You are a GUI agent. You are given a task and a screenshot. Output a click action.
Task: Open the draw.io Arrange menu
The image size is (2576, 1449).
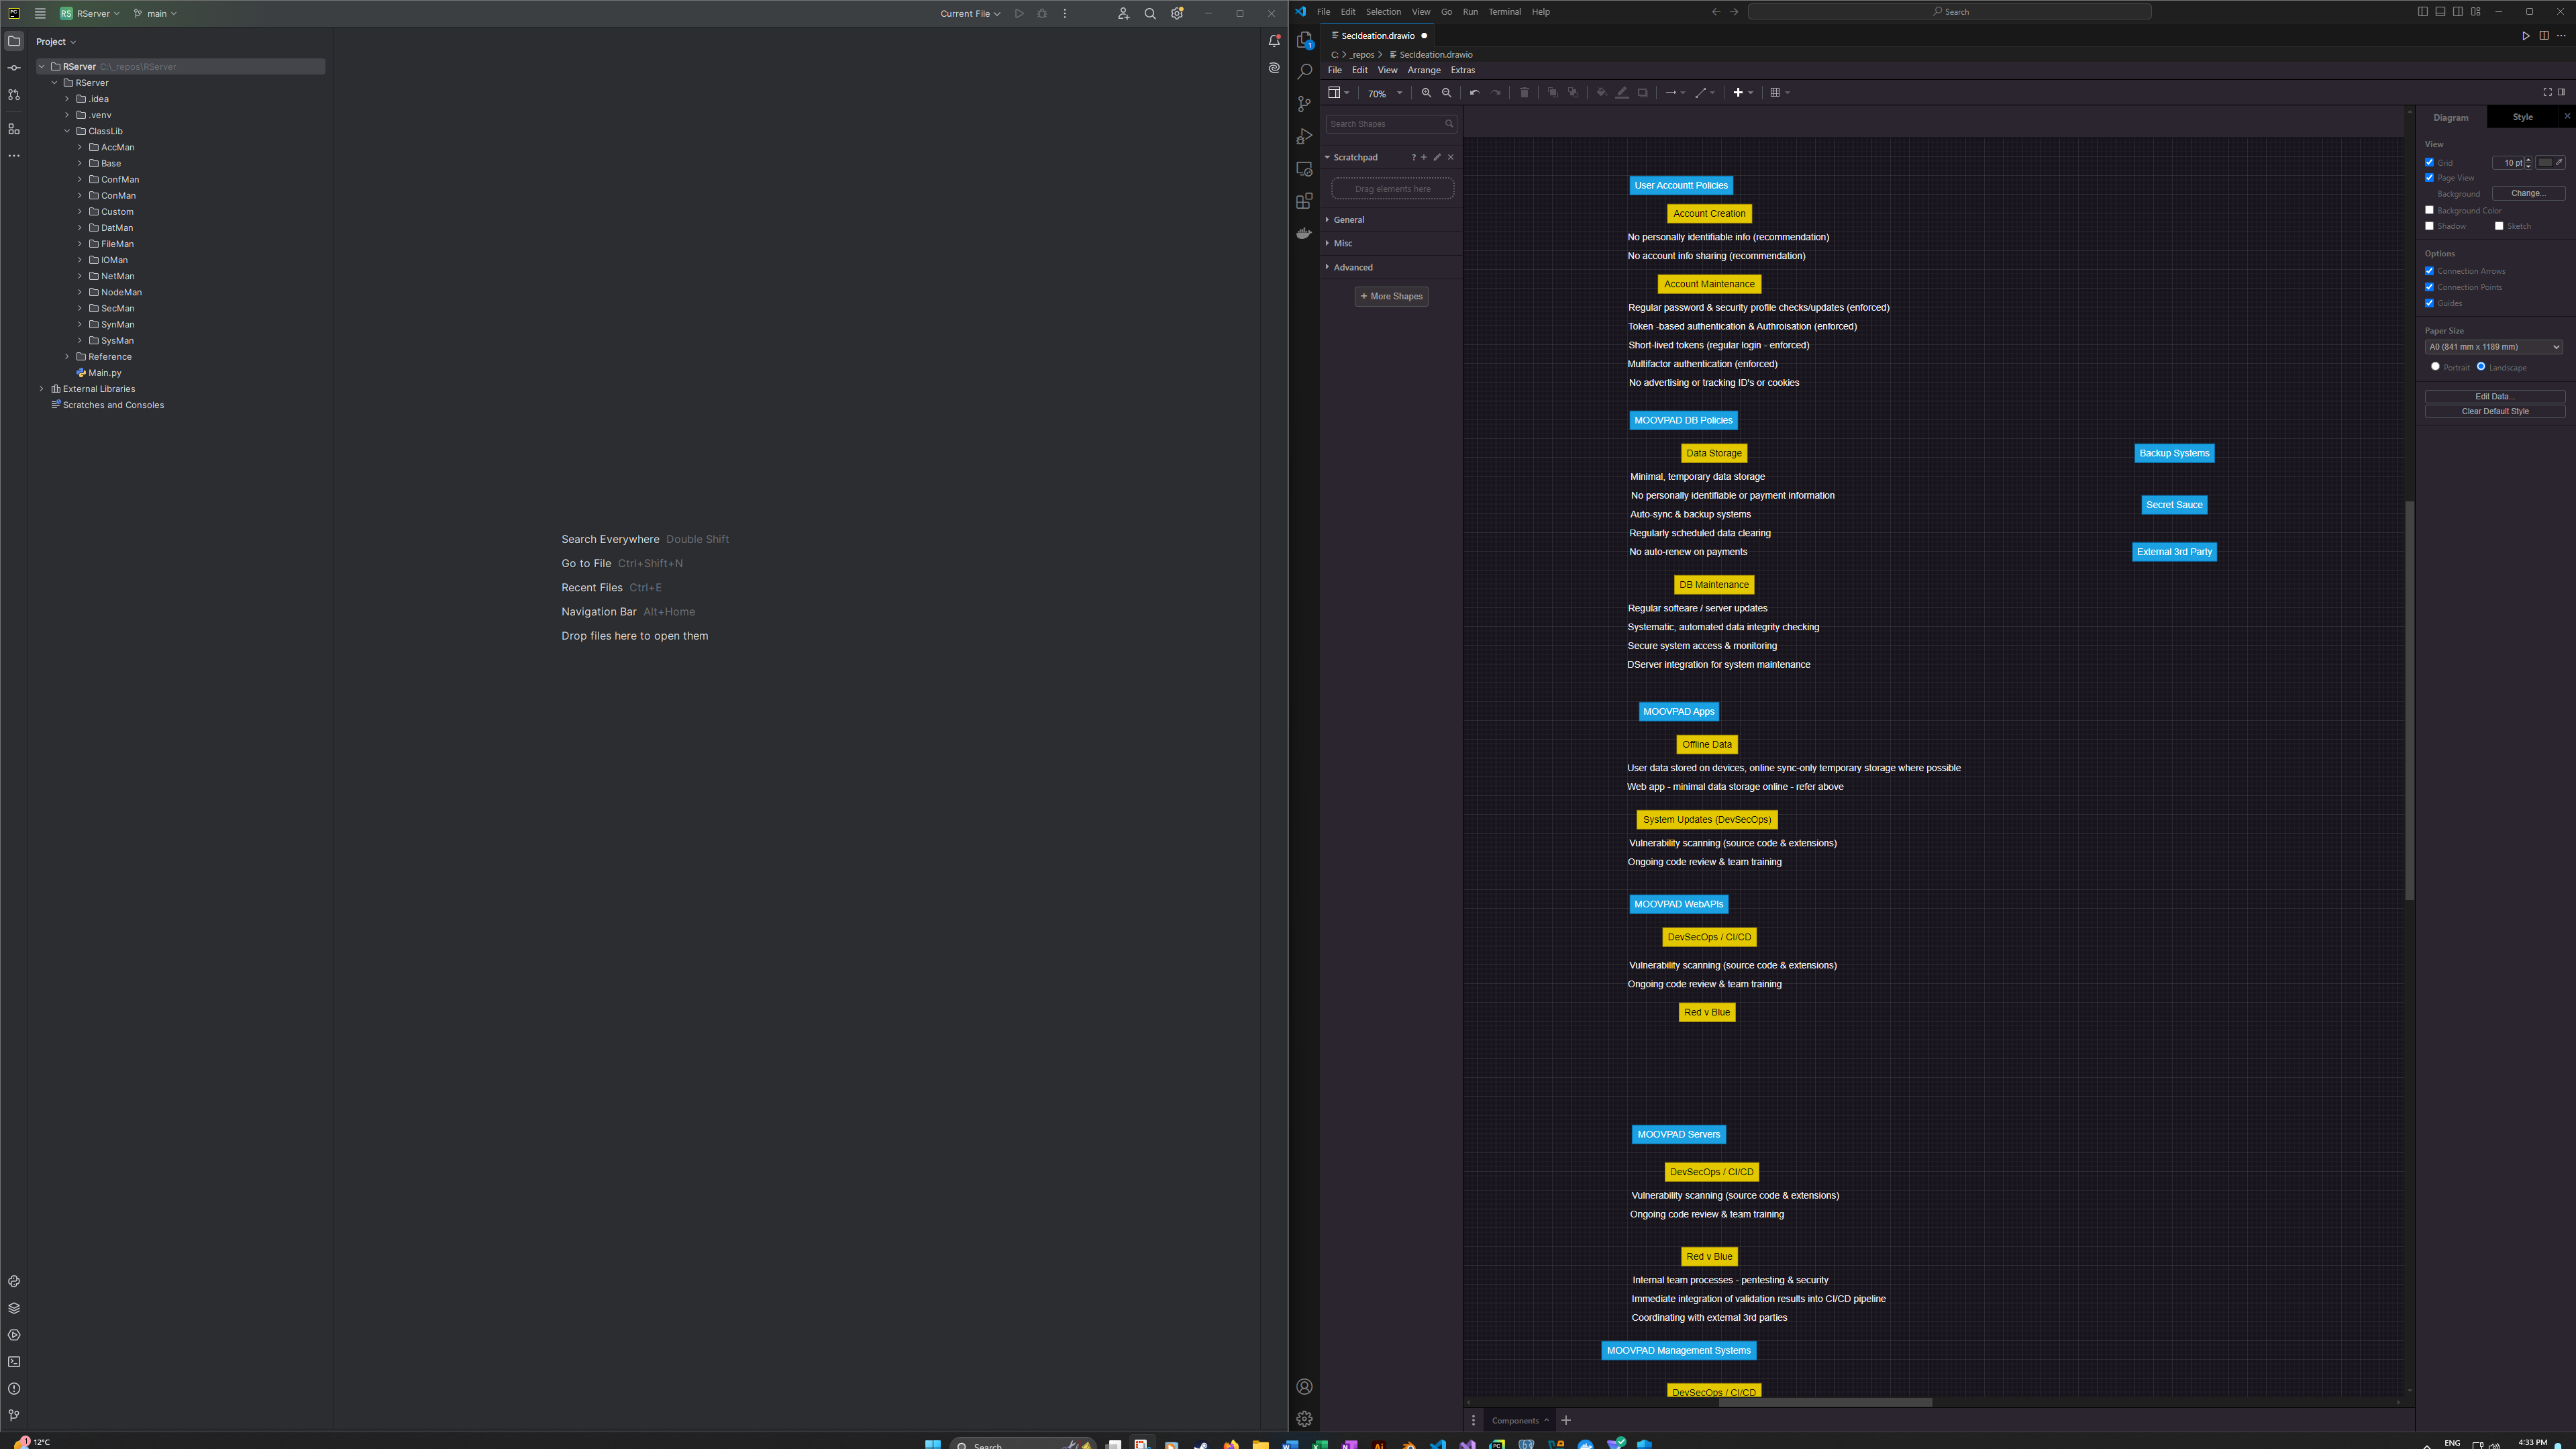tap(1424, 70)
